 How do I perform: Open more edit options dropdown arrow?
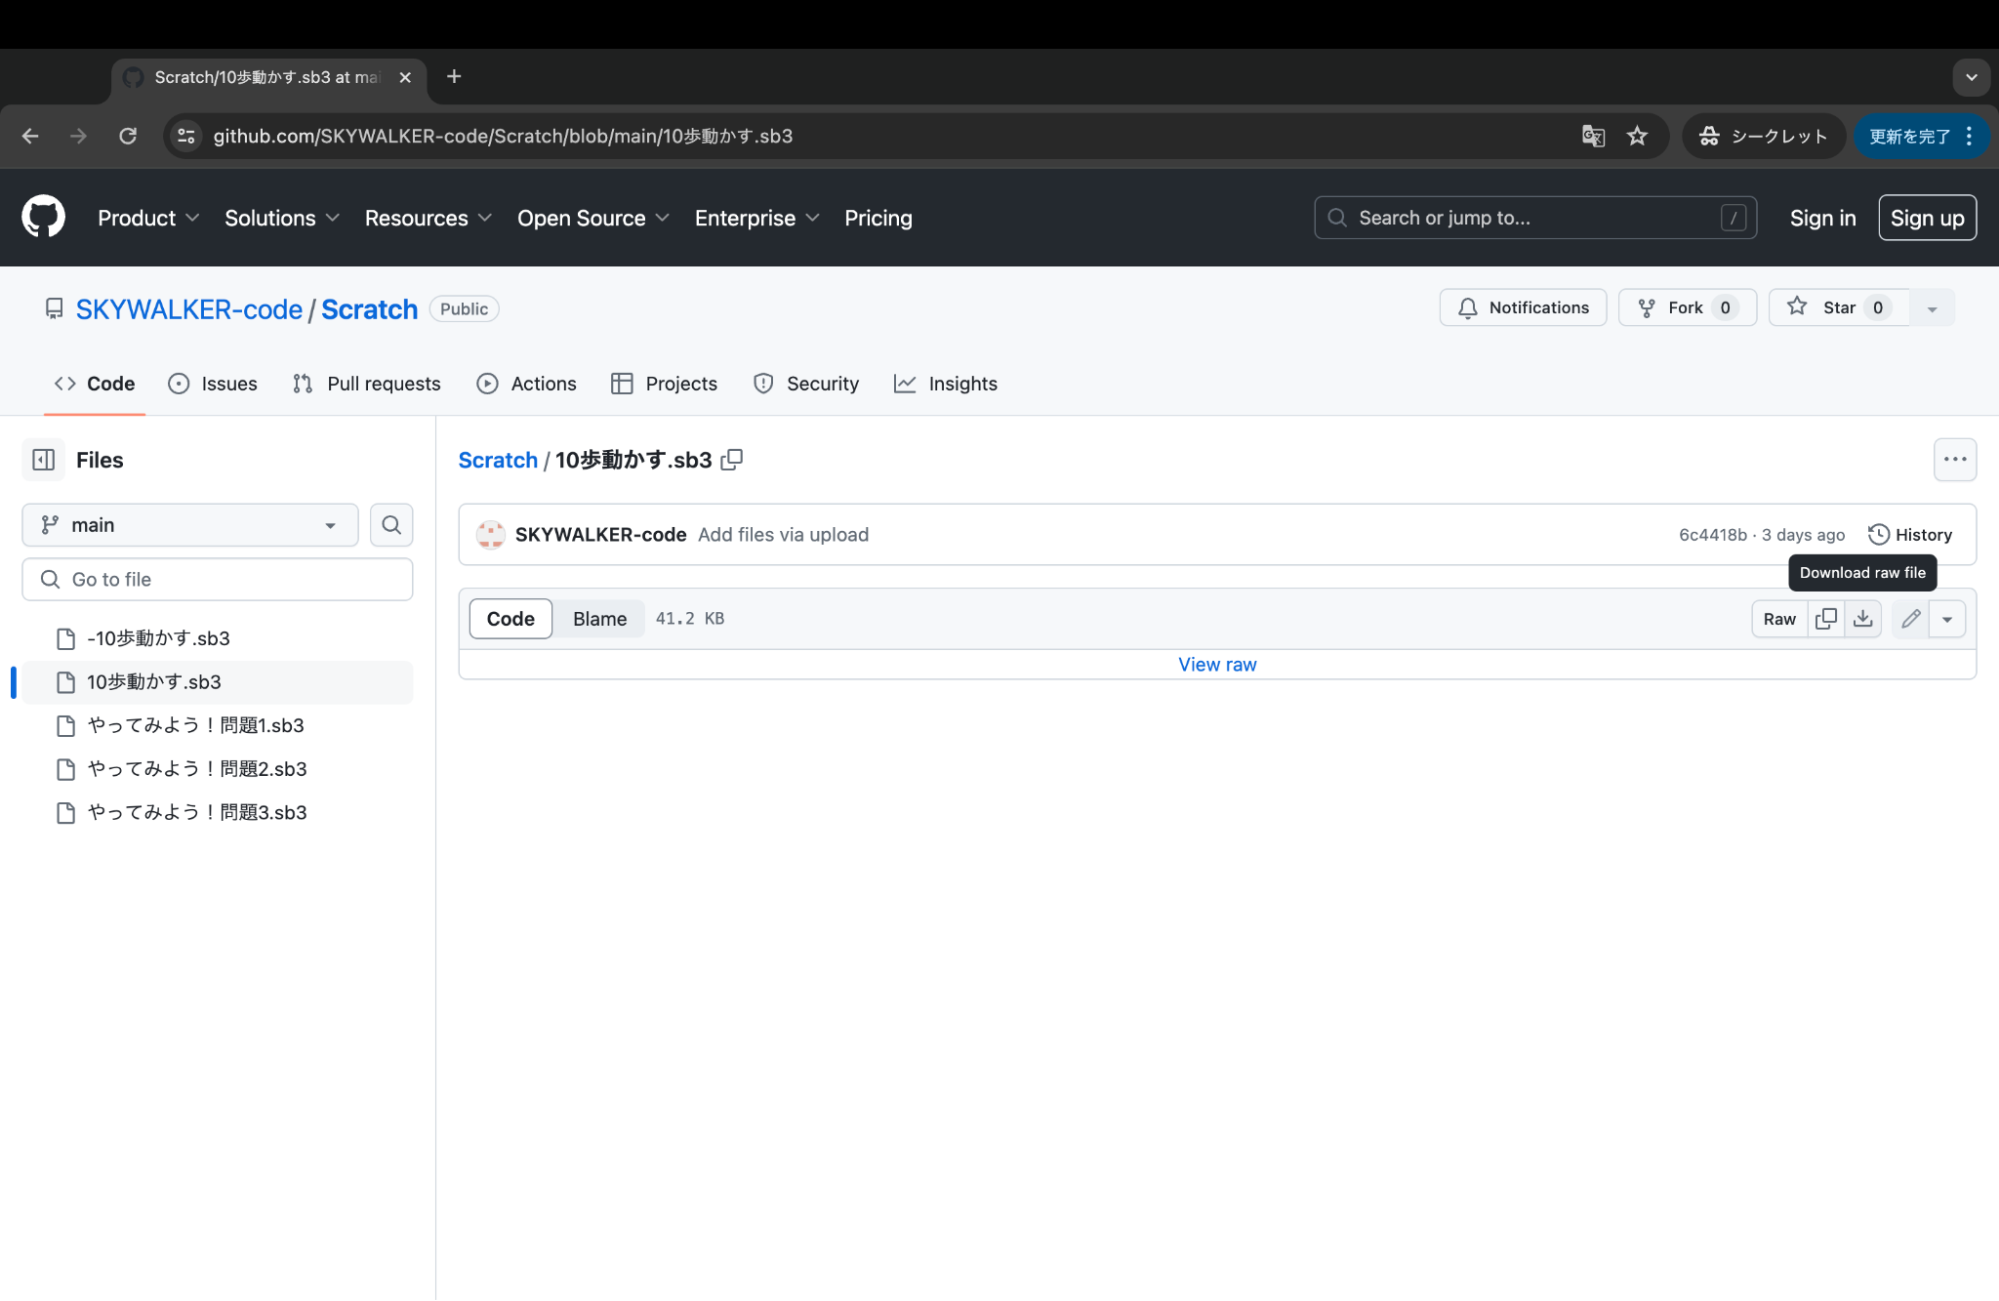tap(1947, 619)
